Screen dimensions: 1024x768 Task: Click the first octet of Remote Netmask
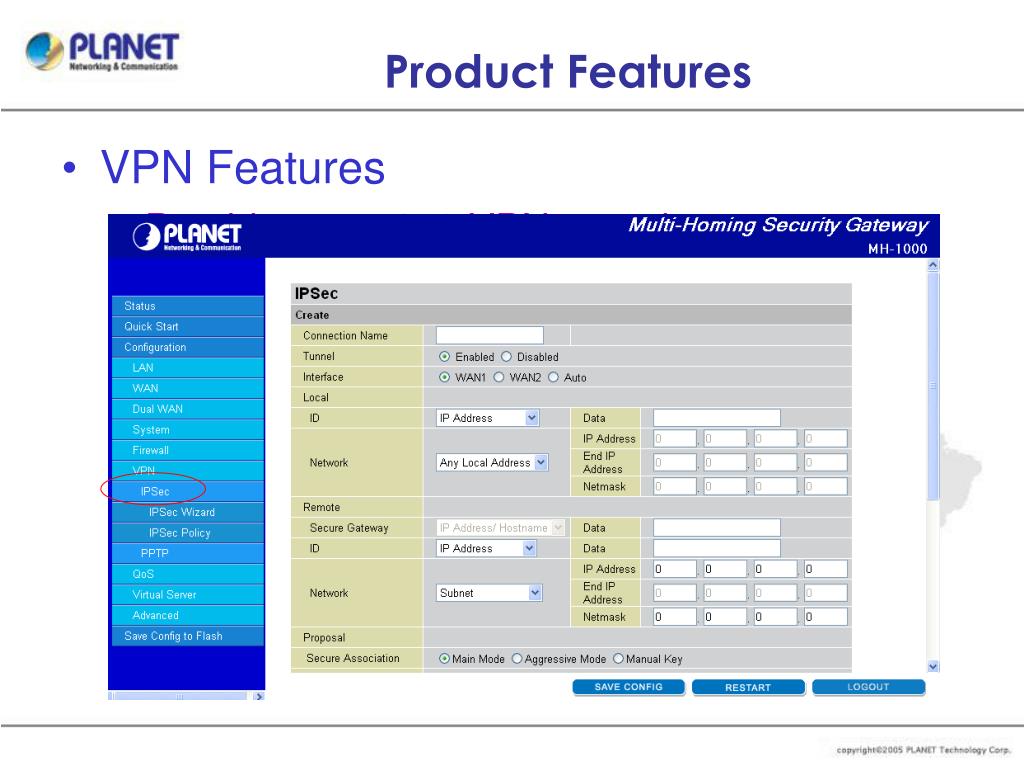[x=675, y=616]
